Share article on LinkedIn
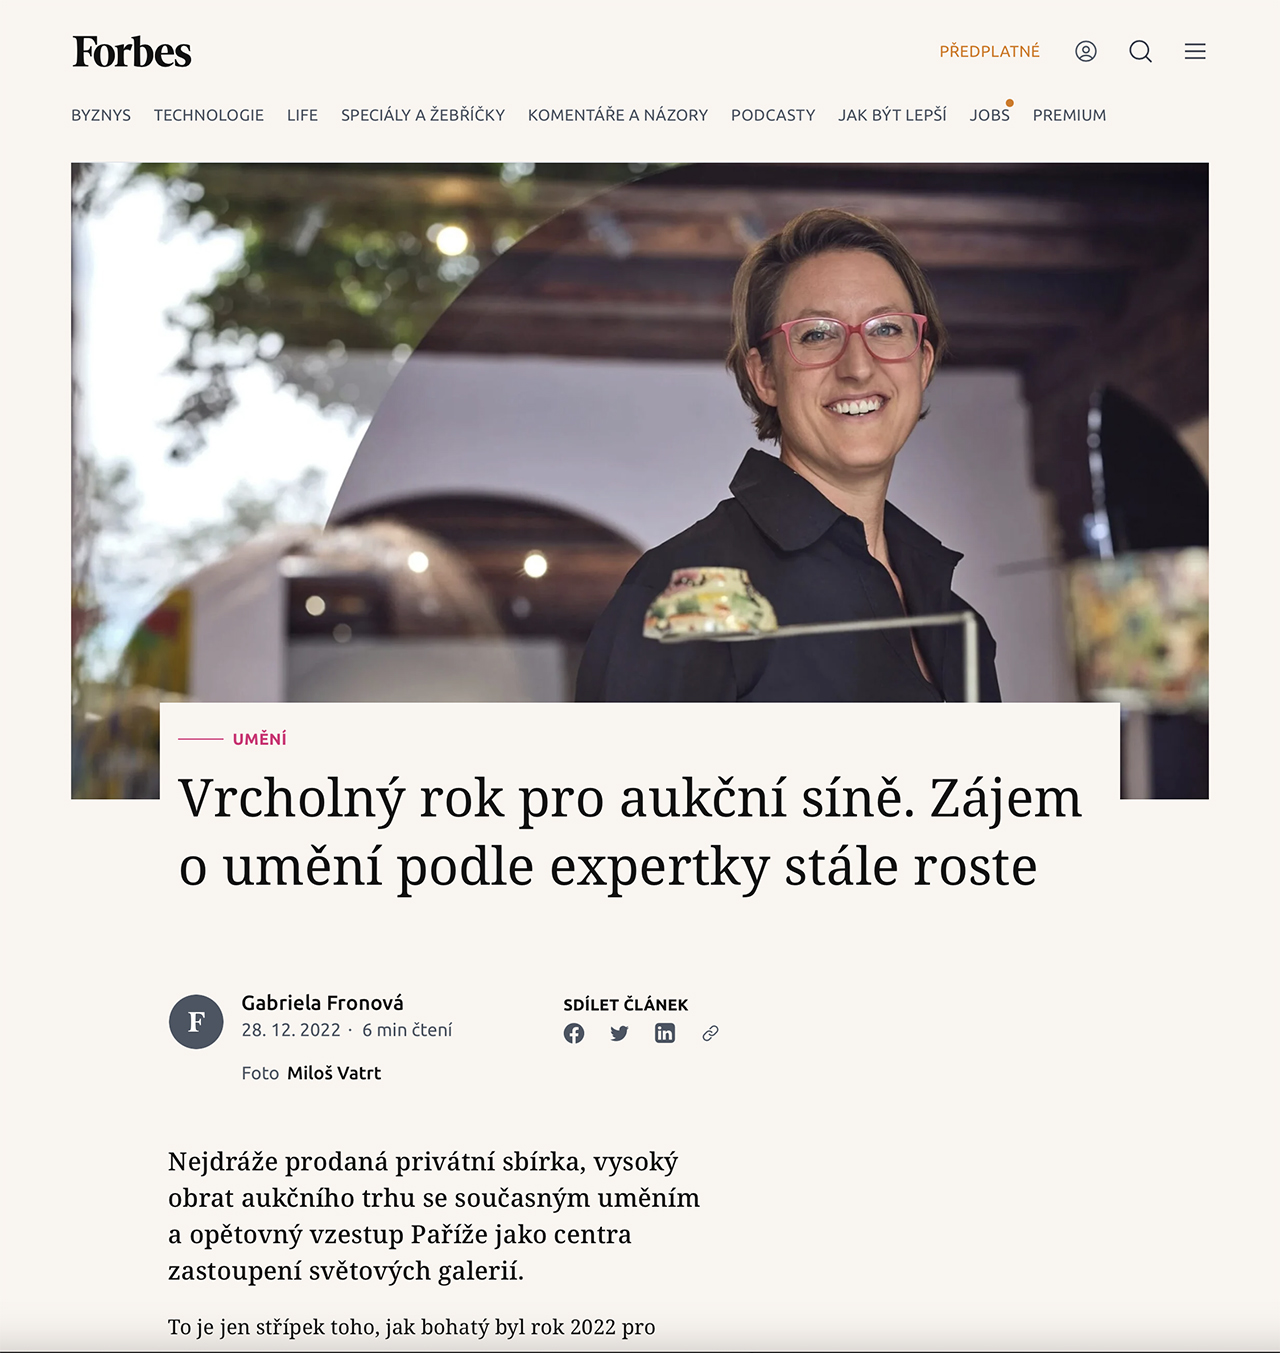 tap(665, 1033)
